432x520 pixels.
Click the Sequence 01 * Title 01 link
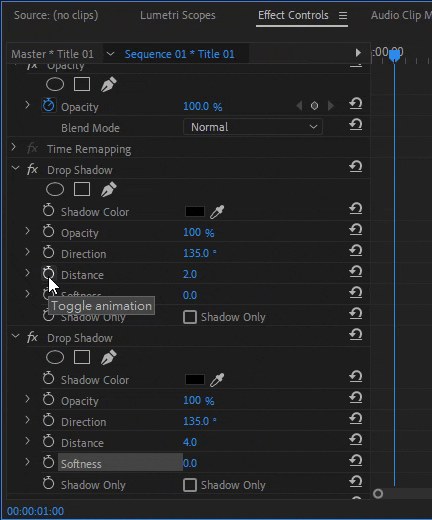click(179, 54)
